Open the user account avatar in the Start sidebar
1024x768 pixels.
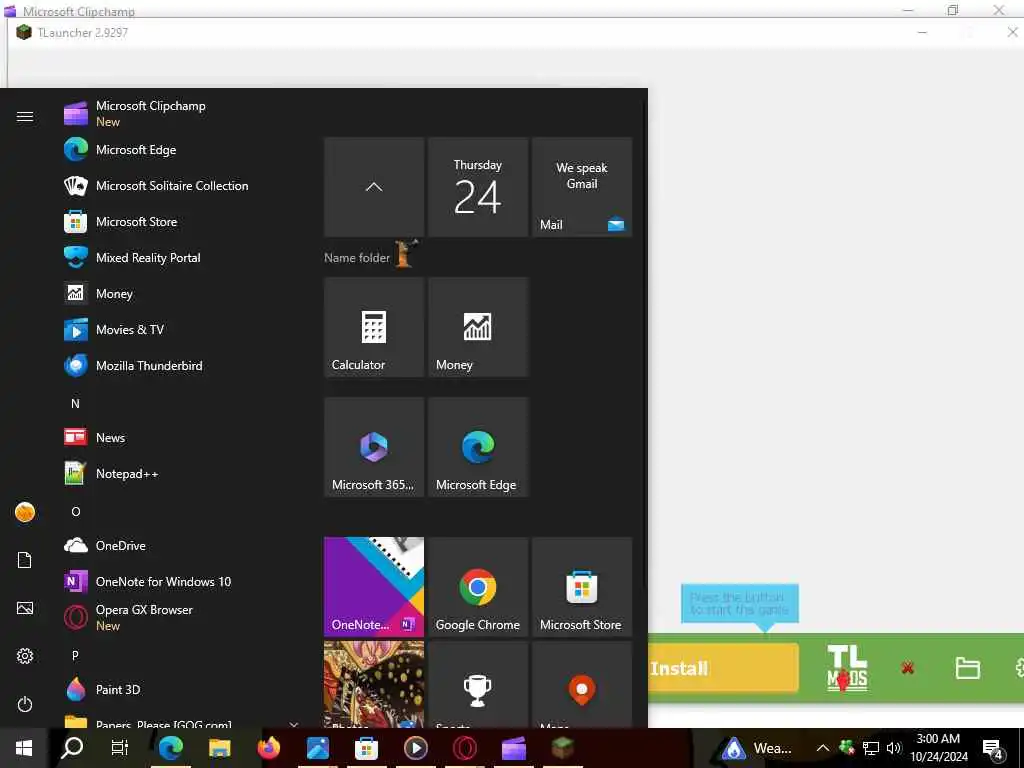(25, 512)
